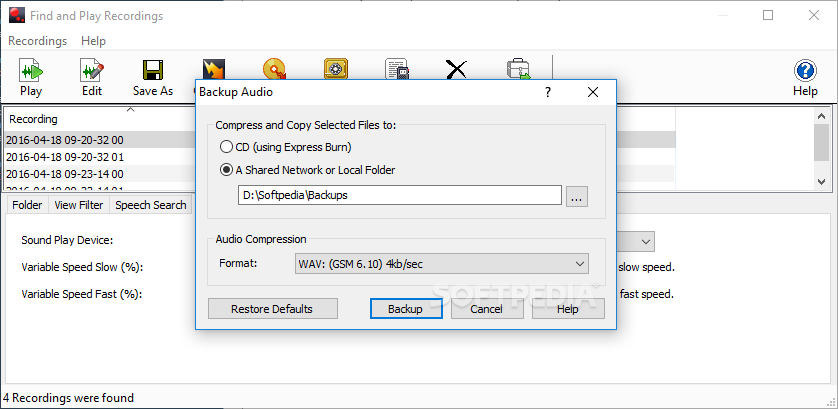Switch to the Folder tab
Viewport: 838px width, 409px height.
27,205
